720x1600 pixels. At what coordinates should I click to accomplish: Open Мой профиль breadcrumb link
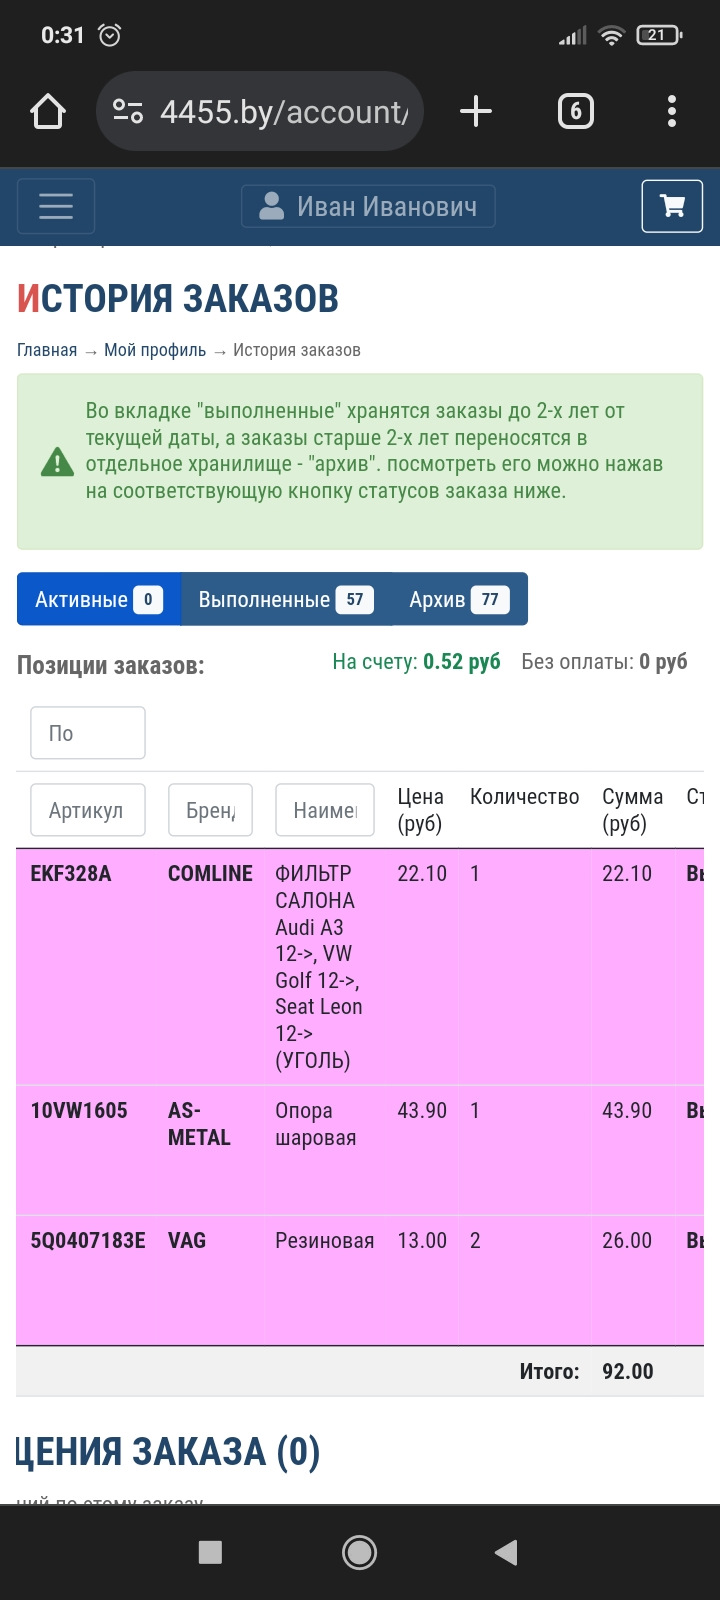155,350
